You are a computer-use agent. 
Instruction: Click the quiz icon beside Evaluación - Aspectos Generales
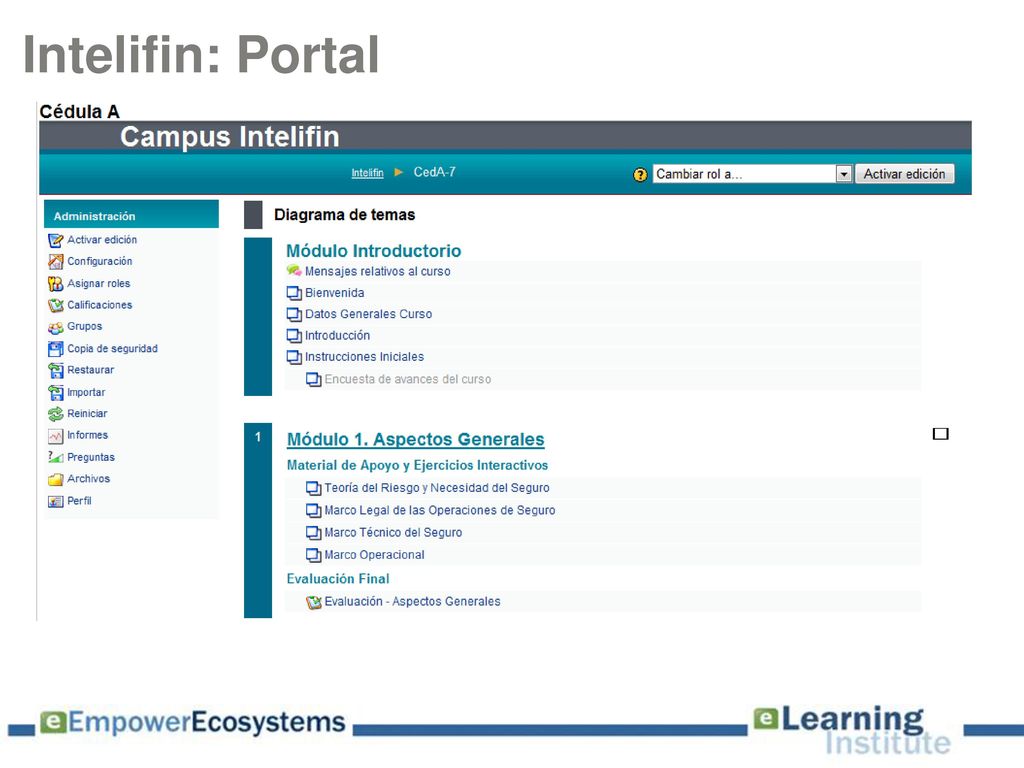313,602
